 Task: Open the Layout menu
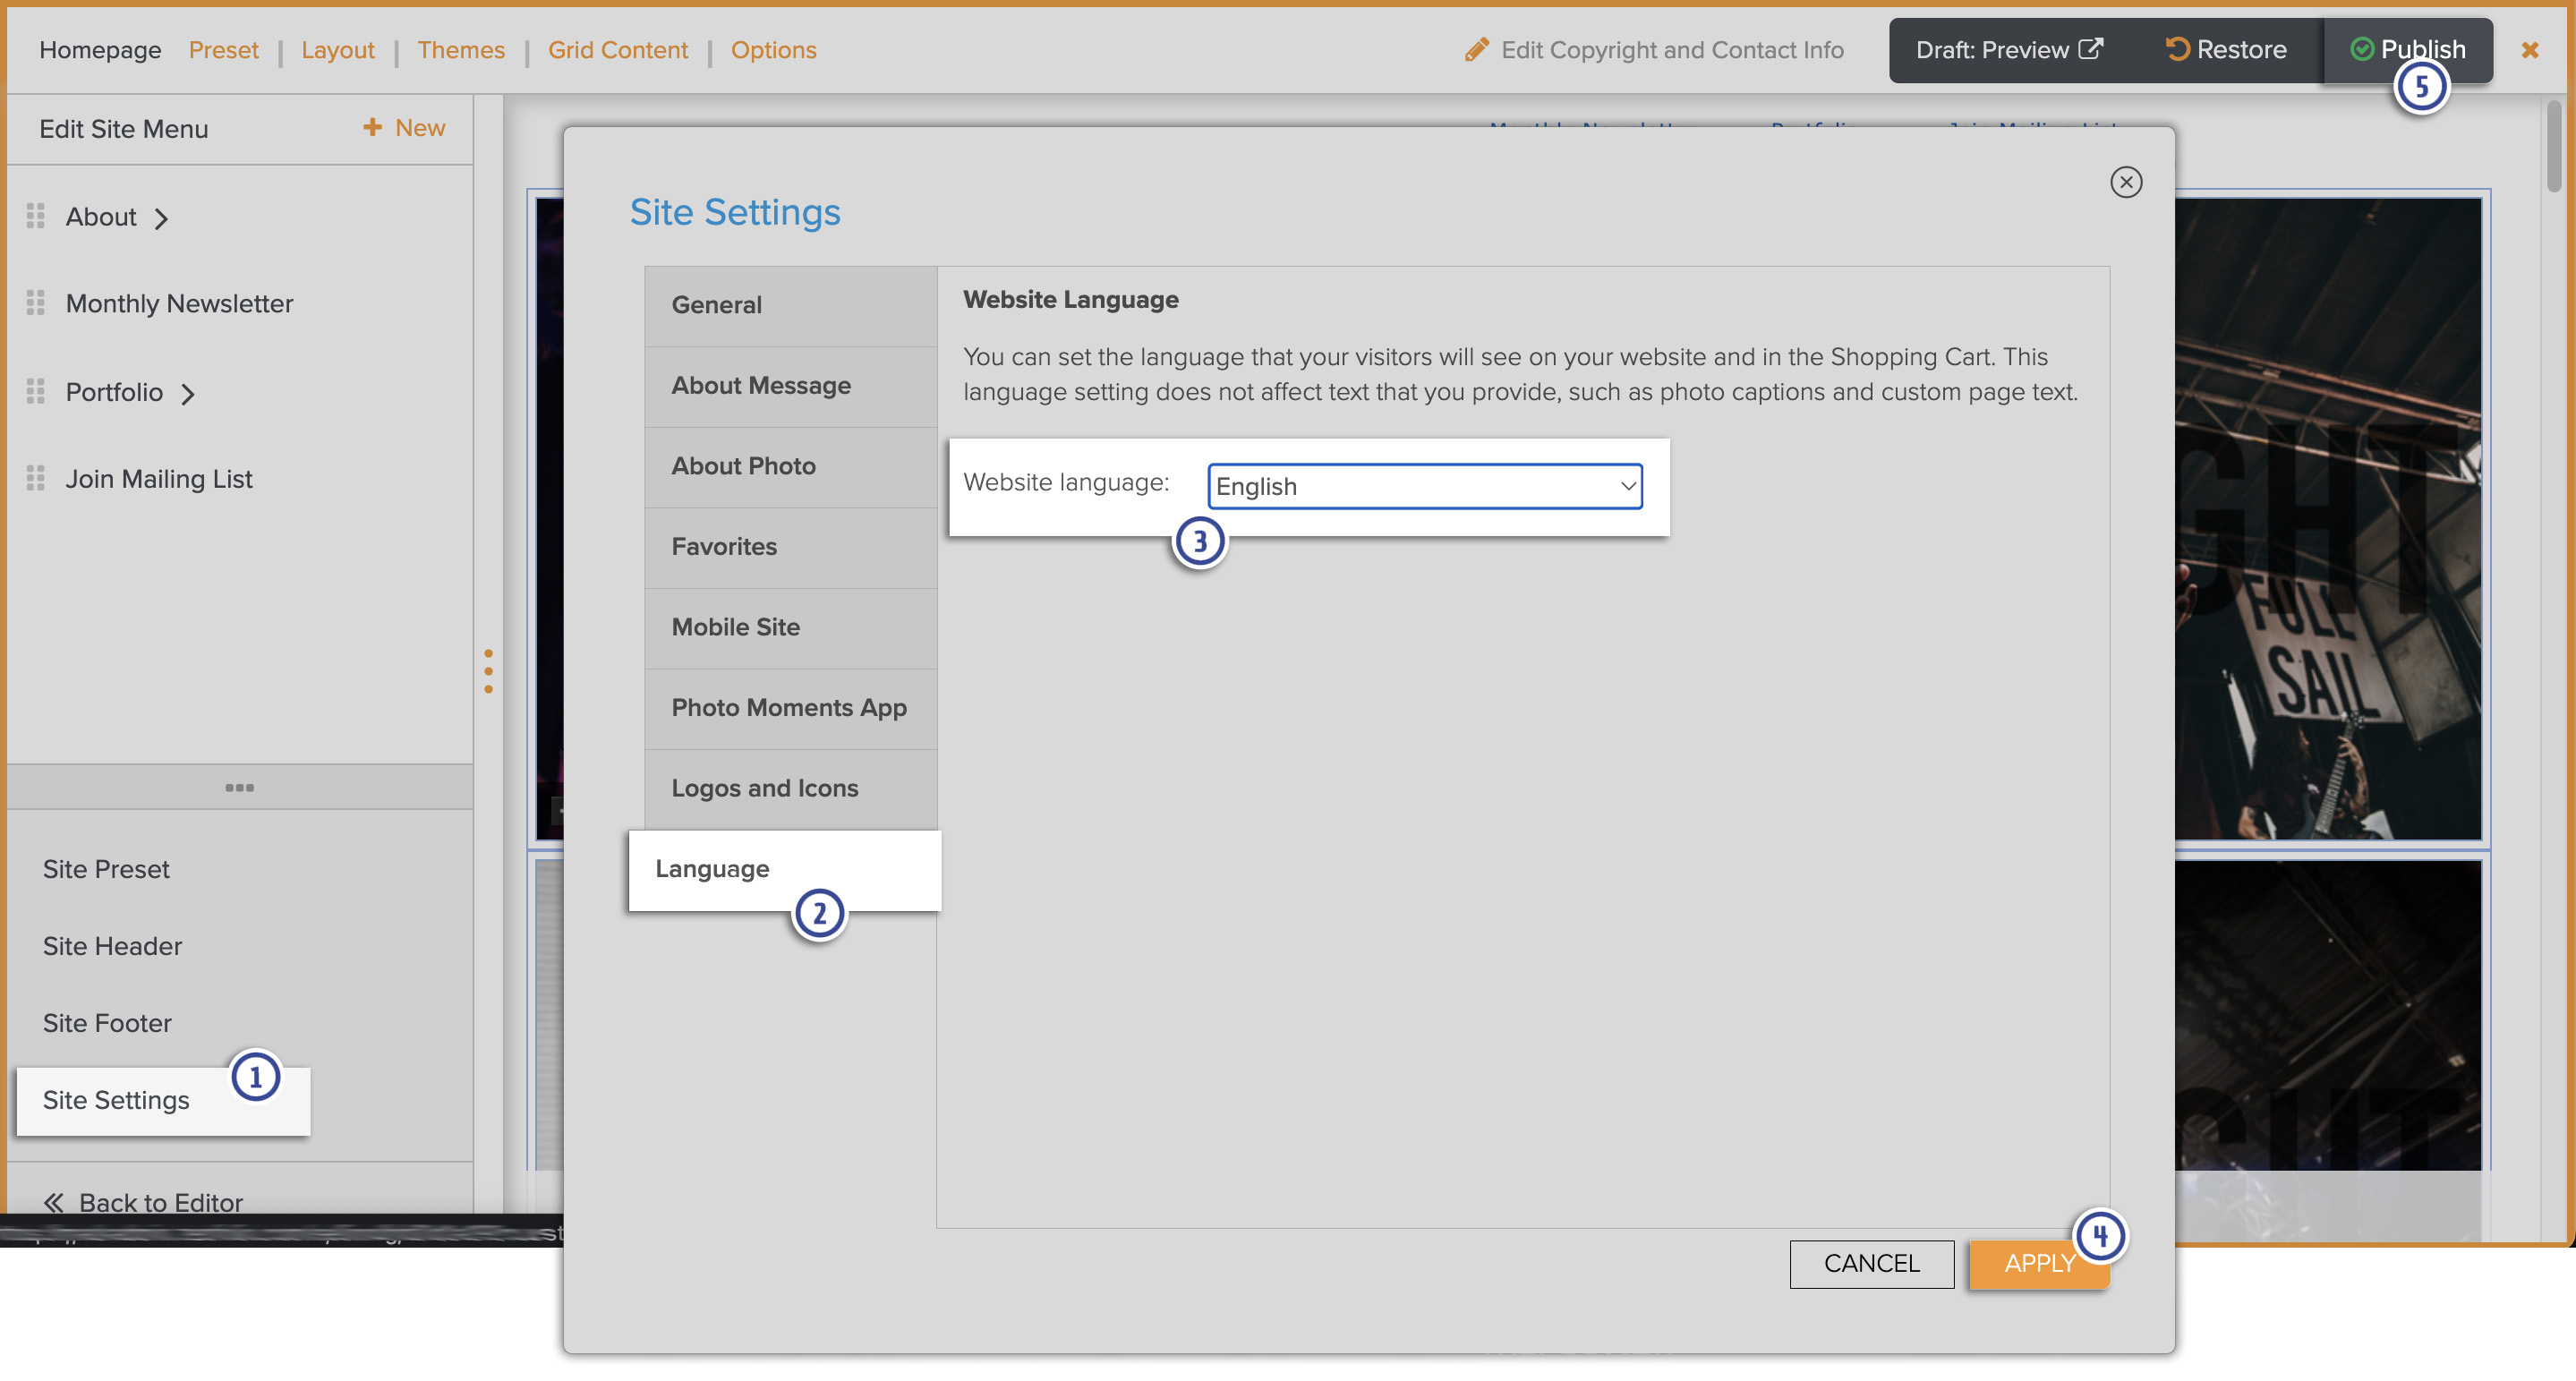pos(338,50)
